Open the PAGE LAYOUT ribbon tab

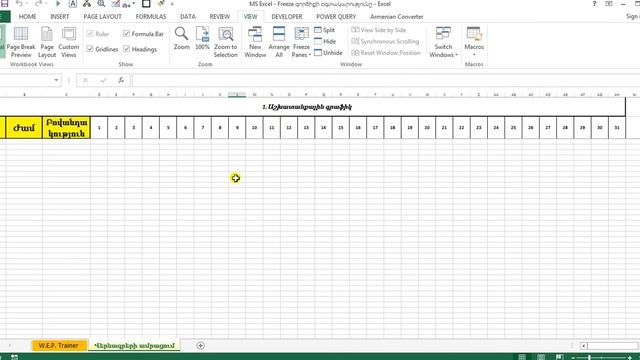[x=102, y=16]
